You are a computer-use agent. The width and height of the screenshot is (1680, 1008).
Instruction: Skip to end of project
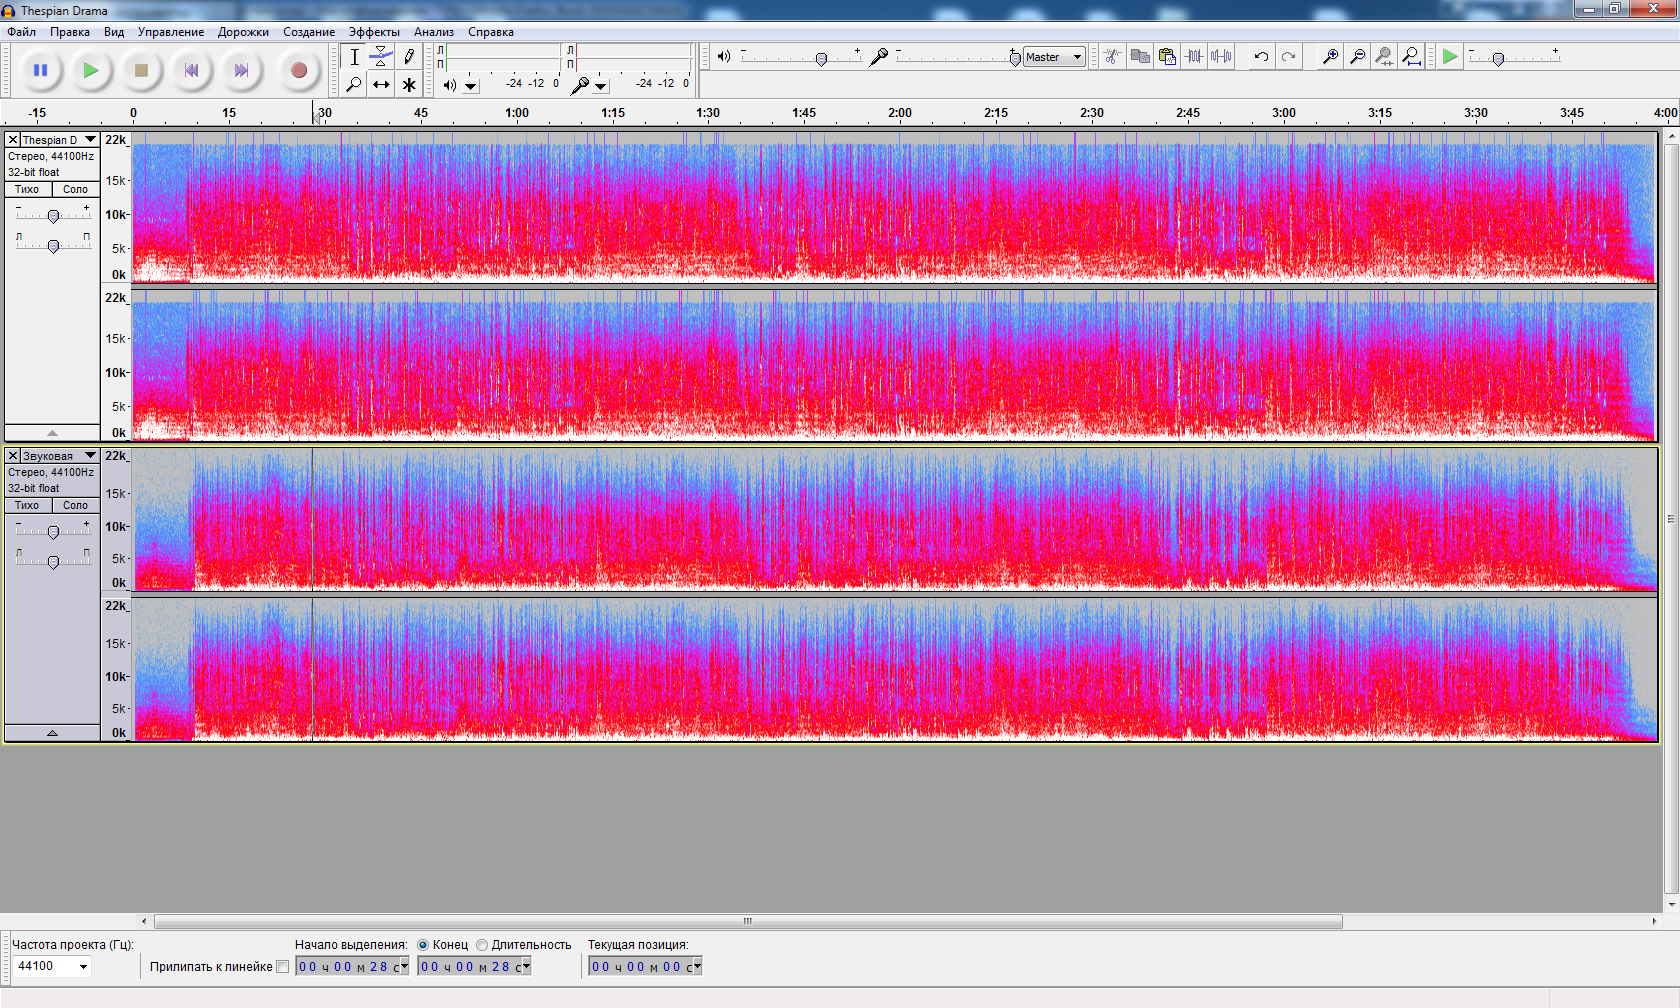coord(241,70)
